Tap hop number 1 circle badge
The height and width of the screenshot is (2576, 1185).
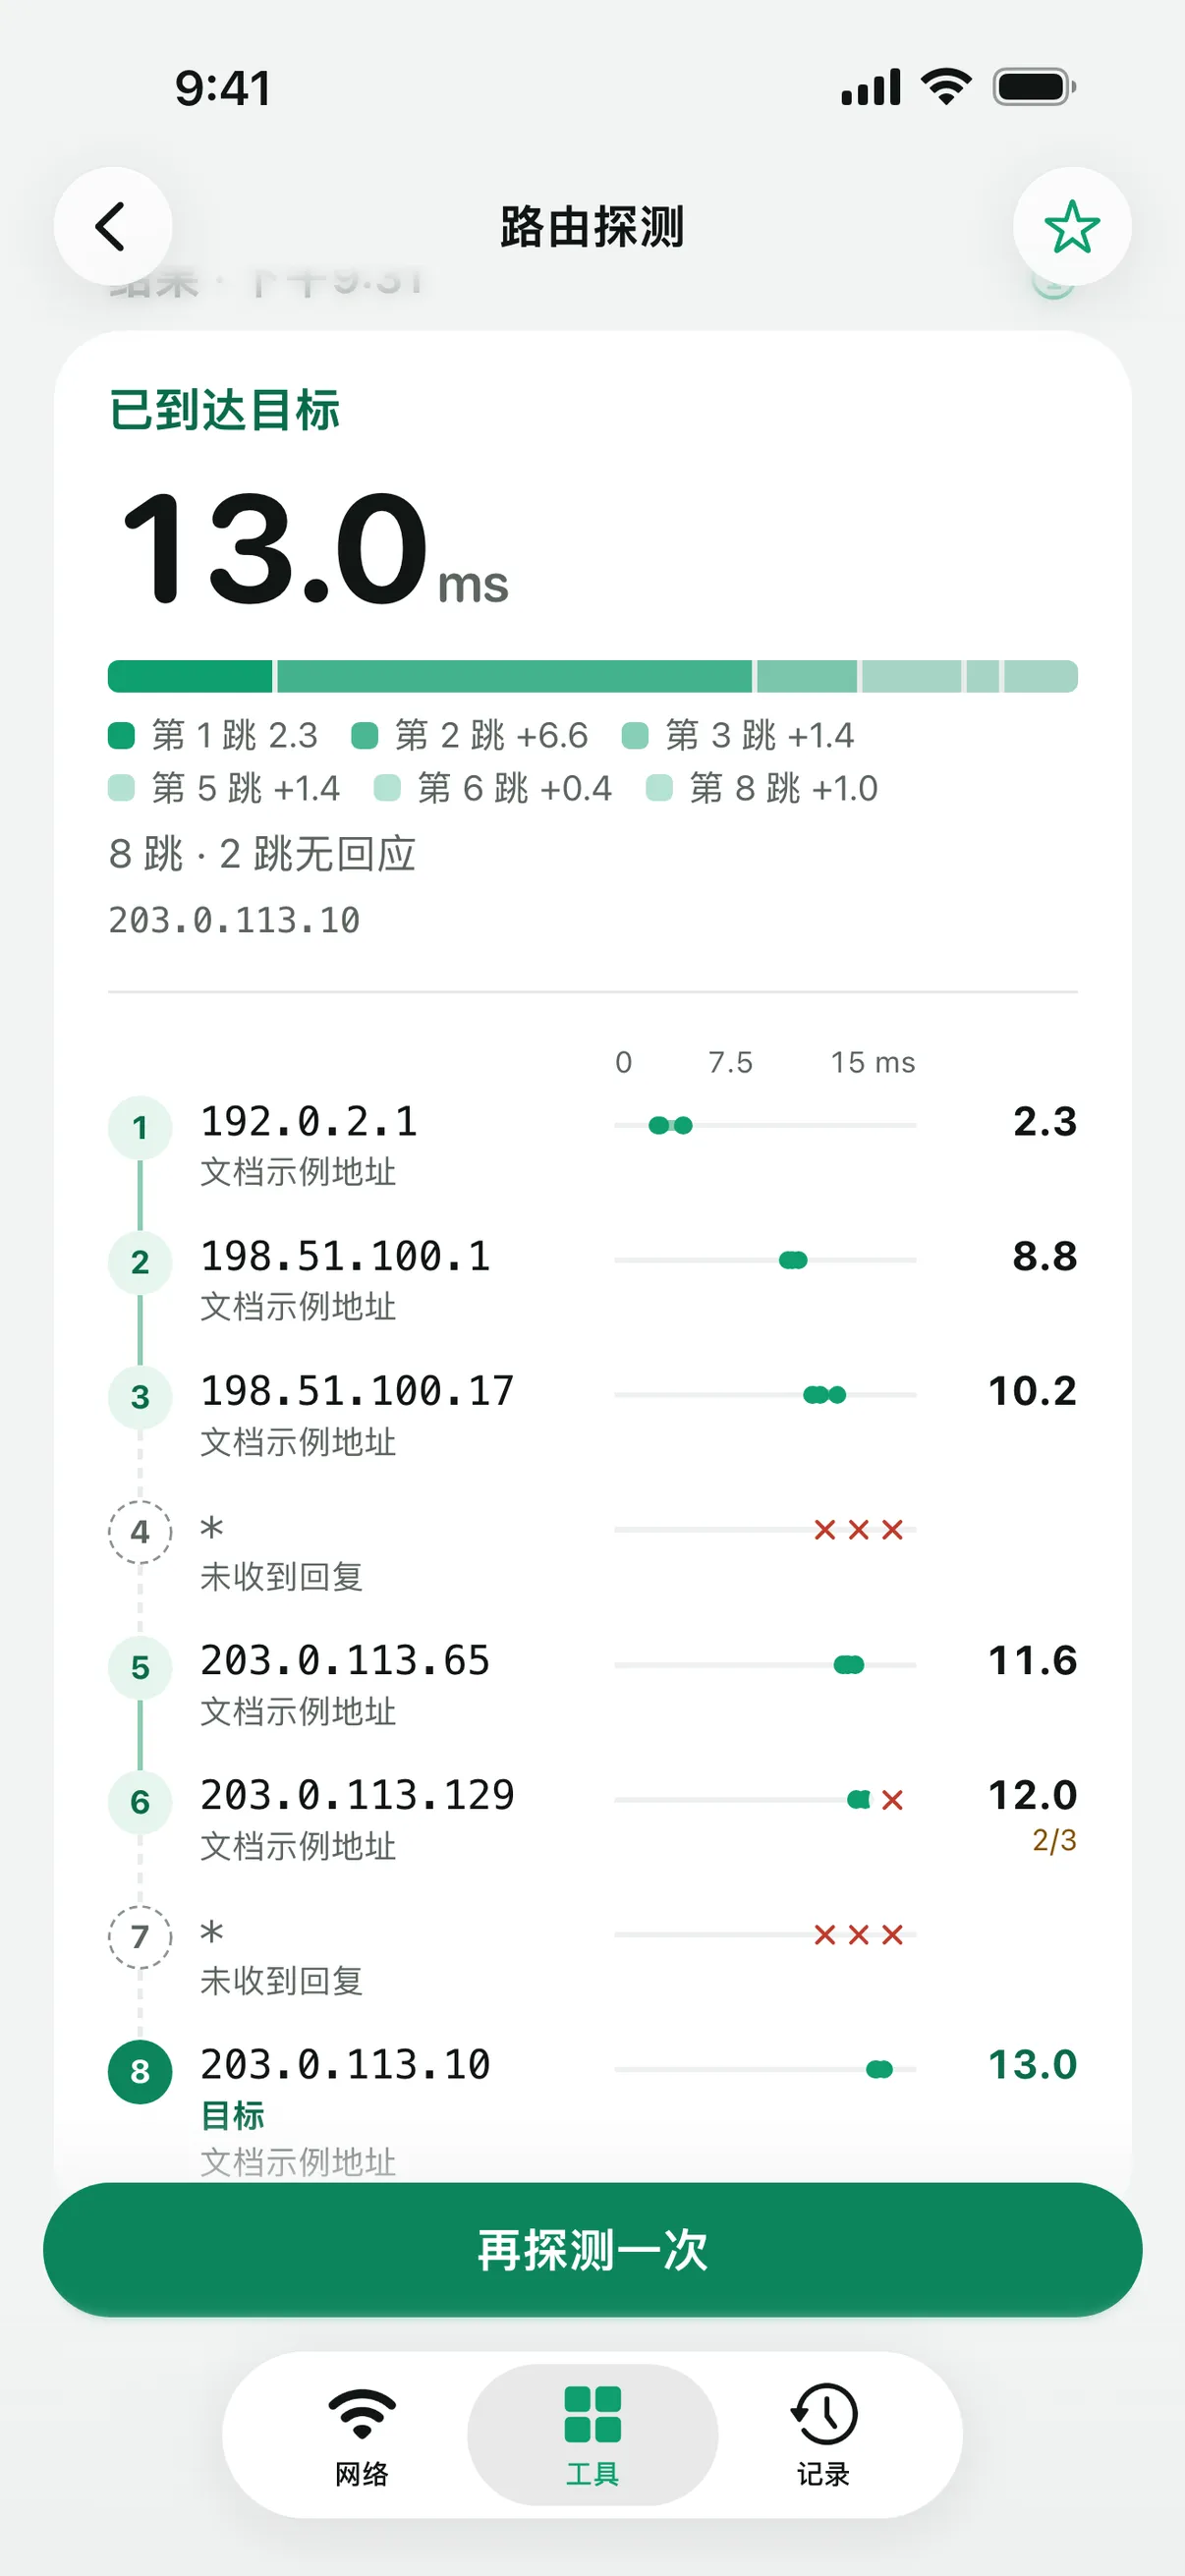(x=140, y=1128)
